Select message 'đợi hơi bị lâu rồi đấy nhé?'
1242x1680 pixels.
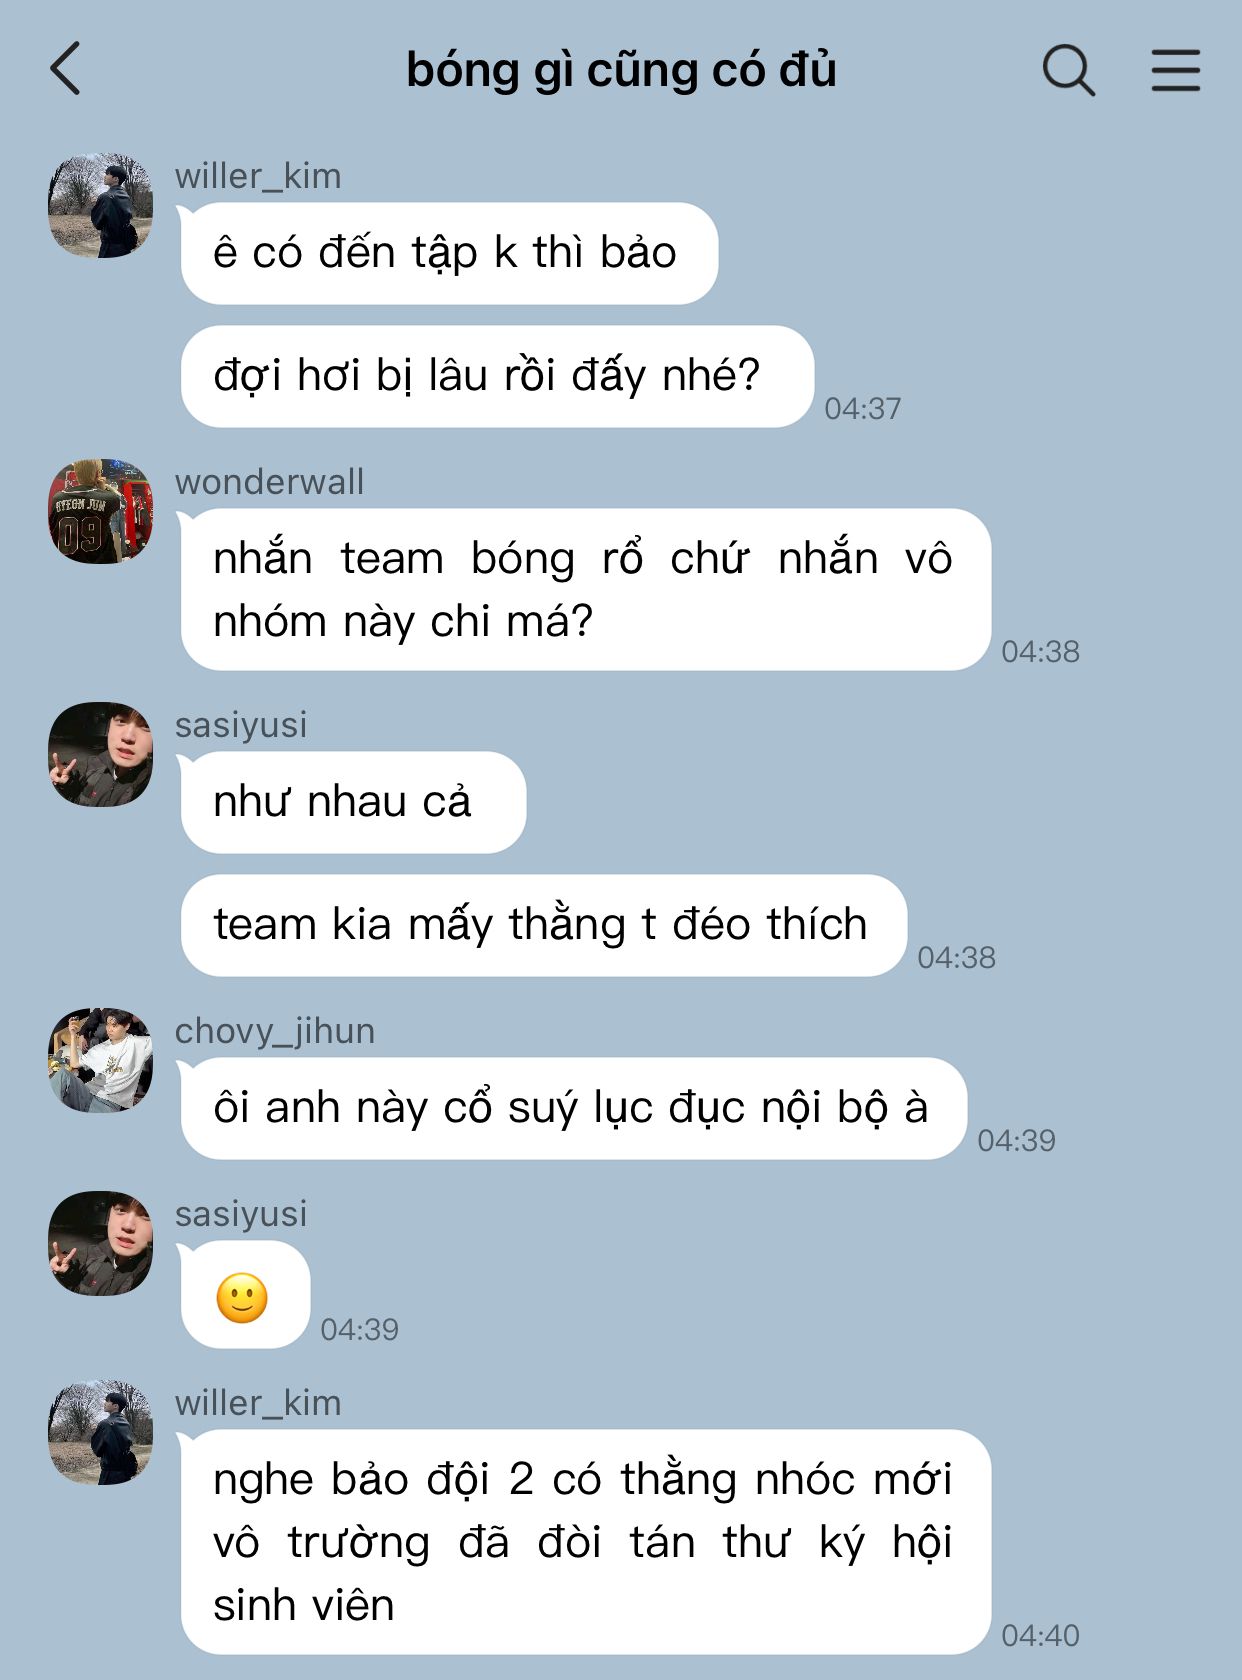coord(497,376)
